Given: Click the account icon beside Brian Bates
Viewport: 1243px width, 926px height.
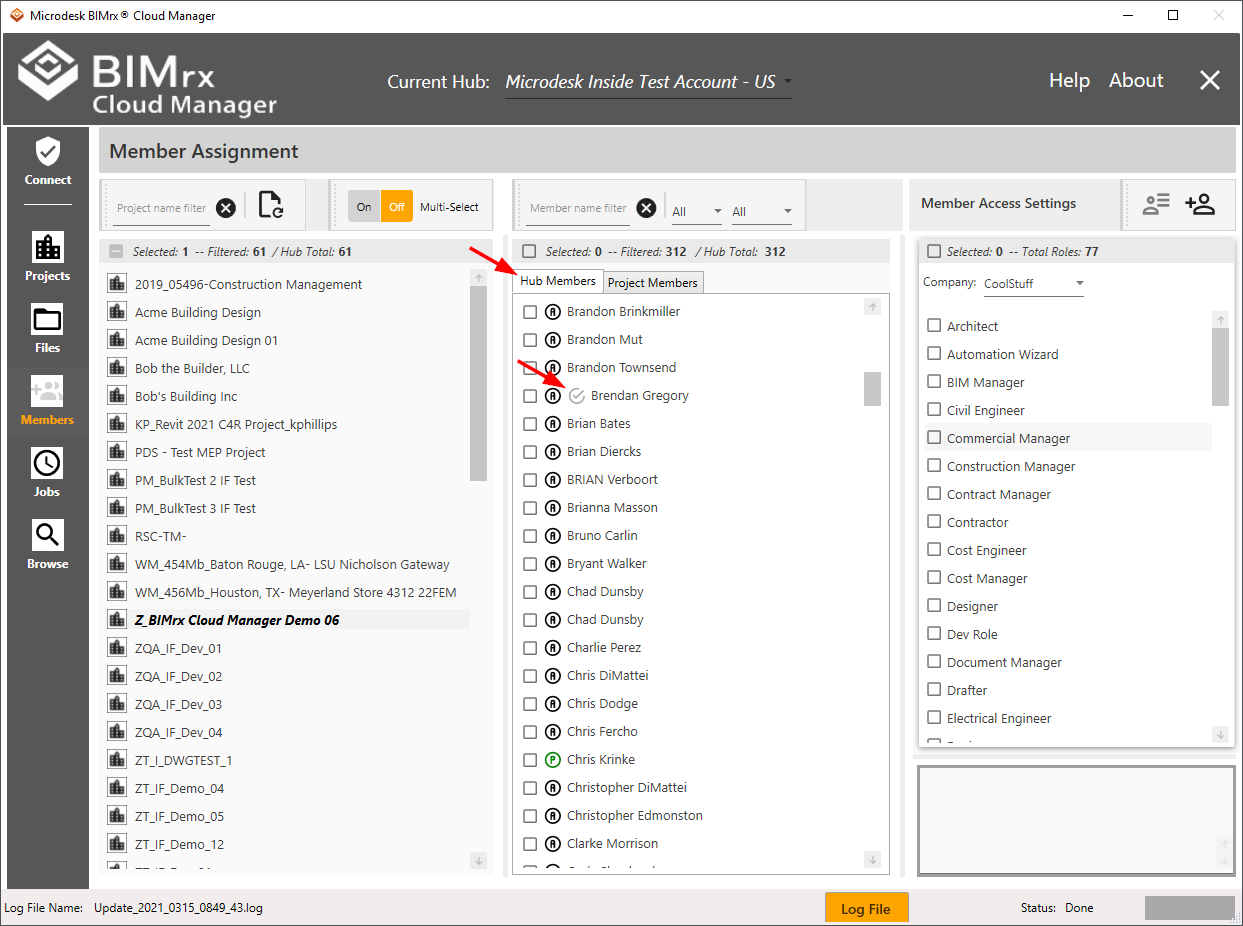Looking at the screenshot, I should pyautogui.click(x=552, y=424).
